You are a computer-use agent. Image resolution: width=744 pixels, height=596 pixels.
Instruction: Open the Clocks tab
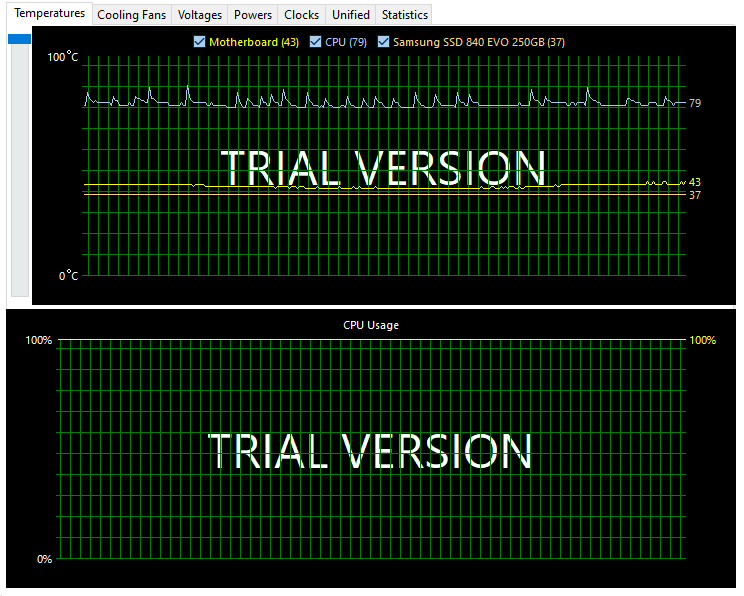[x=301, y=15]
